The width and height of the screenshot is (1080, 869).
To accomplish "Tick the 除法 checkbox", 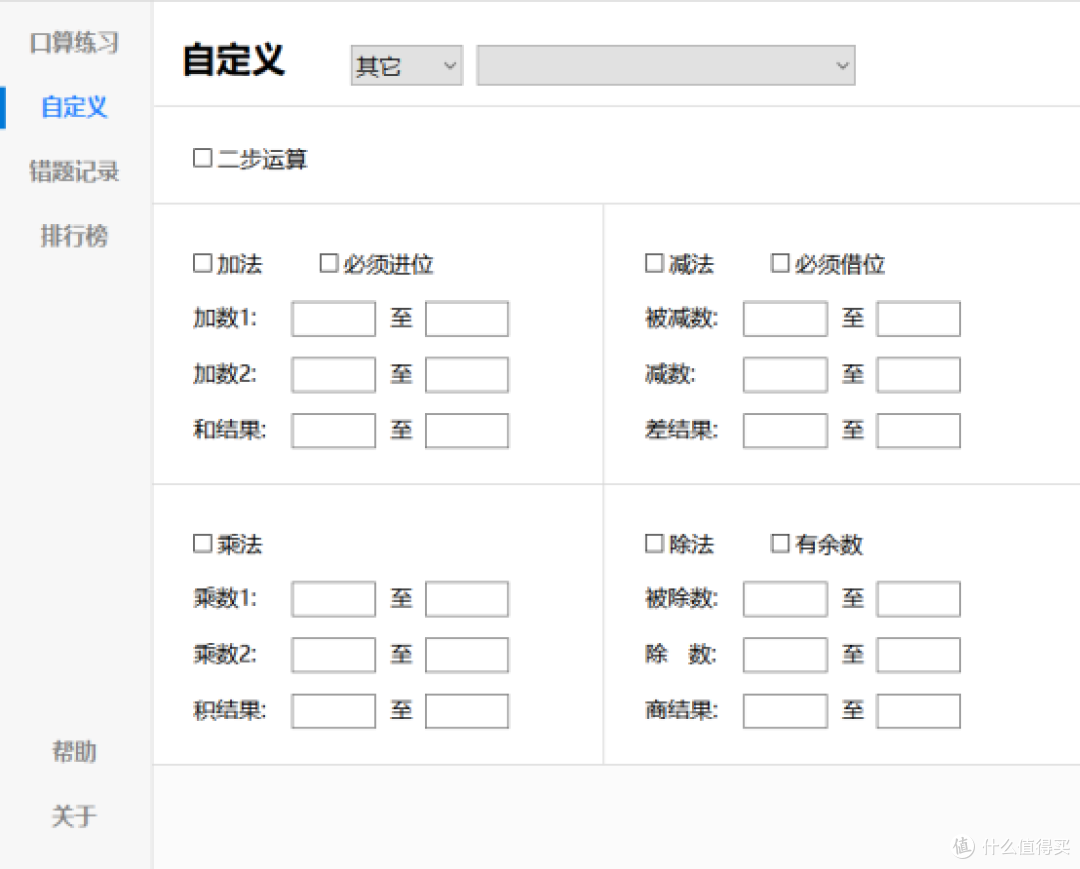I will (654, 543).
